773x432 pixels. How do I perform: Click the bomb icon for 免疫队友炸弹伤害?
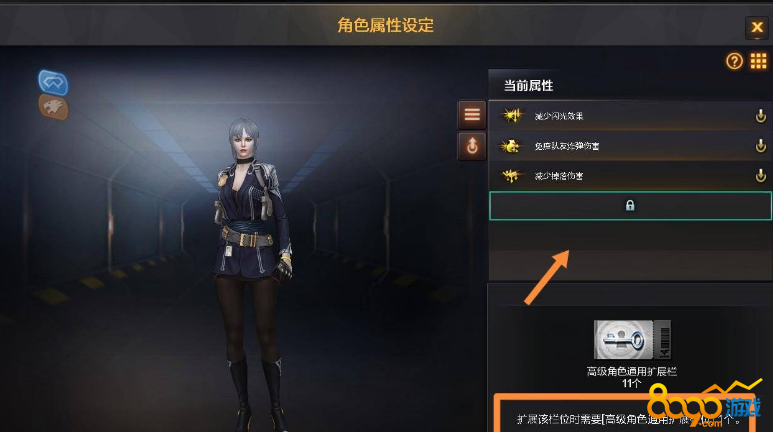511,146
